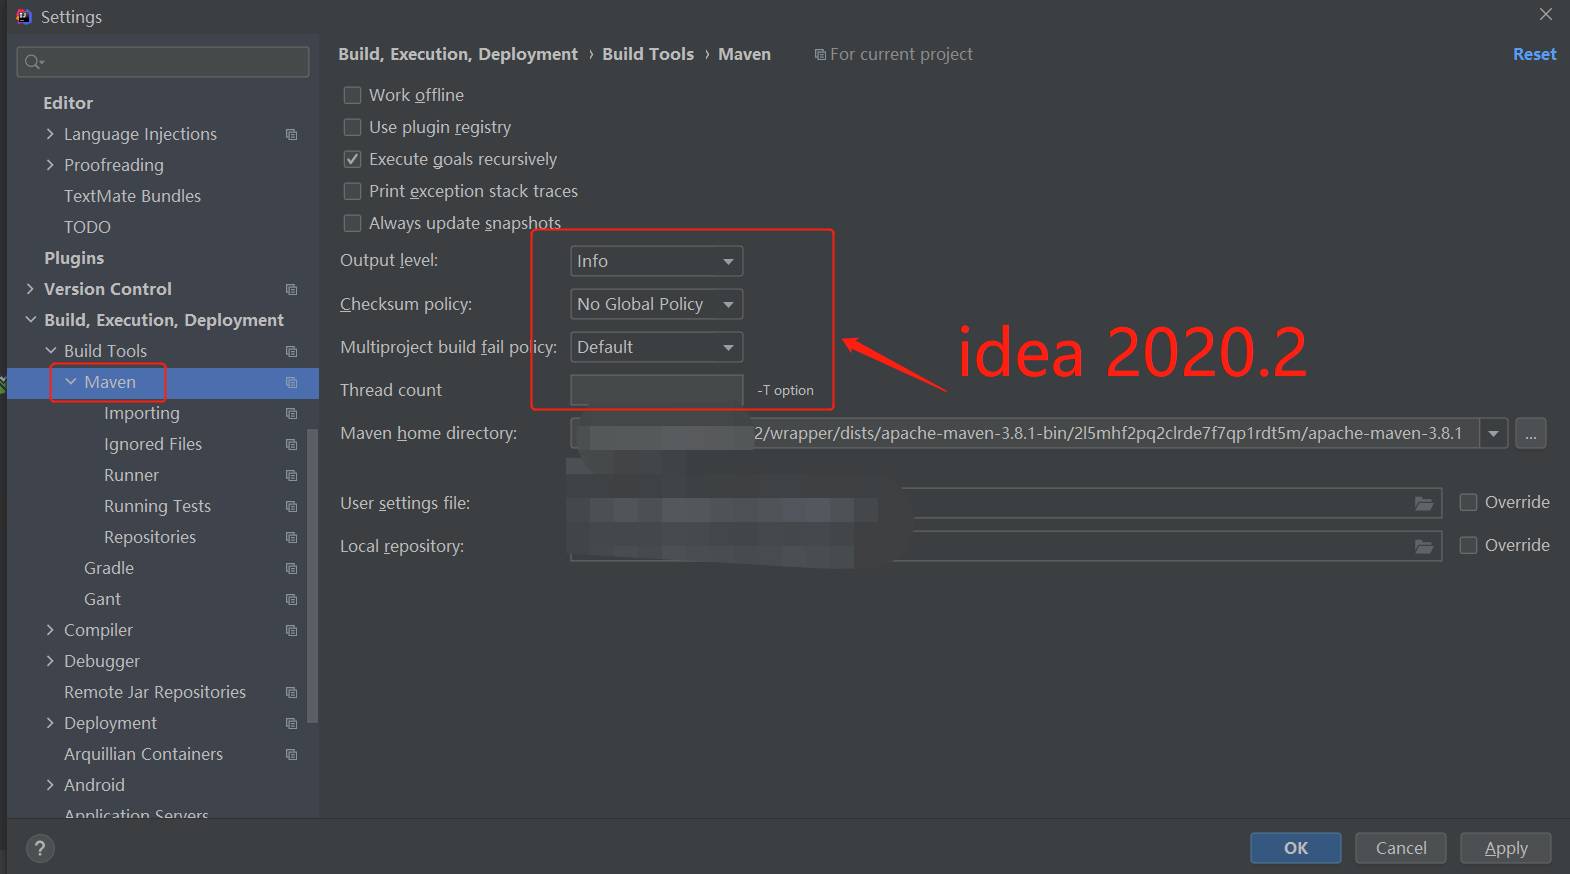Expand the Version Control node
This screenshot has height=874, width=1570.
point(30,289)
